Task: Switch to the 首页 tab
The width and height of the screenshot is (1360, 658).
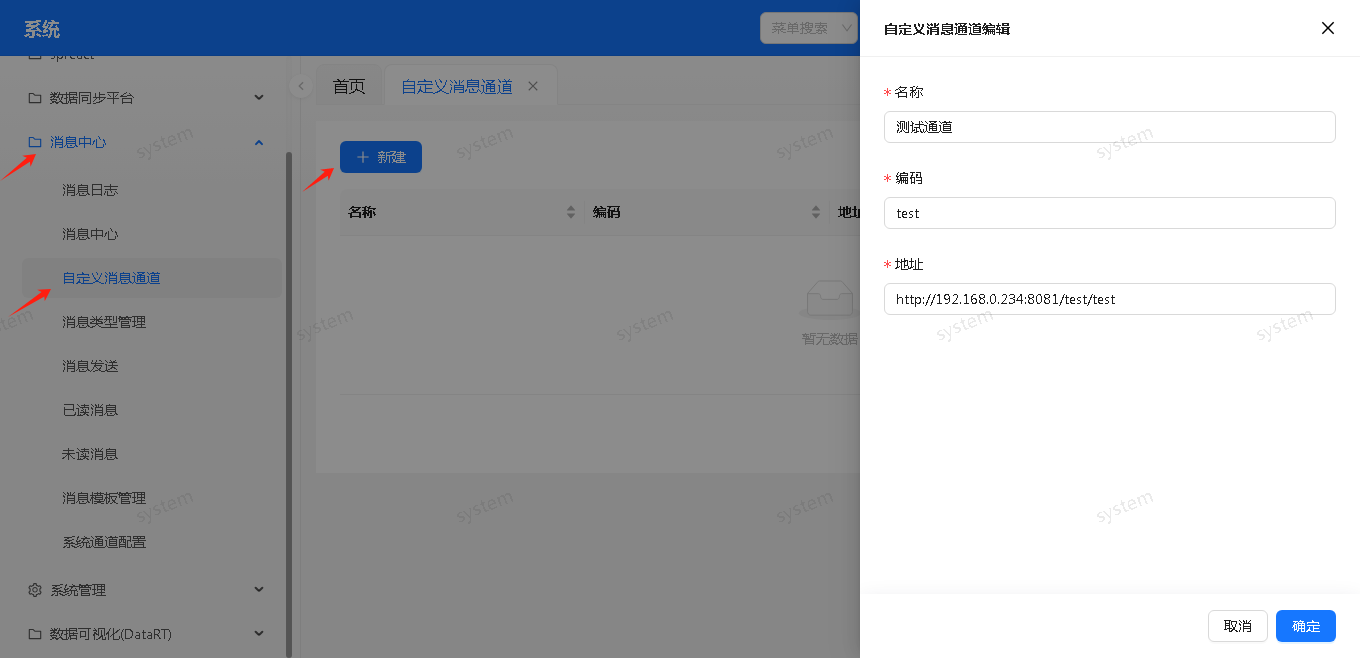Action: 349,87
